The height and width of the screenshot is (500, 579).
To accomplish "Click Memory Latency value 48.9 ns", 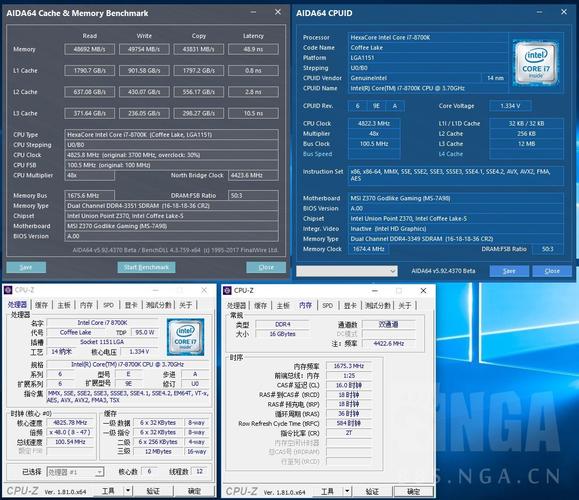I will tap(253, 49).
